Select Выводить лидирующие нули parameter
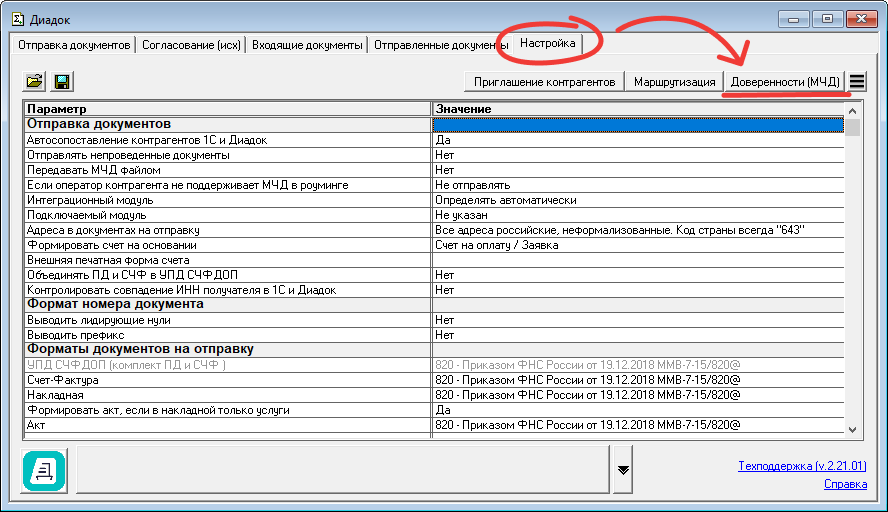 (x=228, y=320)
